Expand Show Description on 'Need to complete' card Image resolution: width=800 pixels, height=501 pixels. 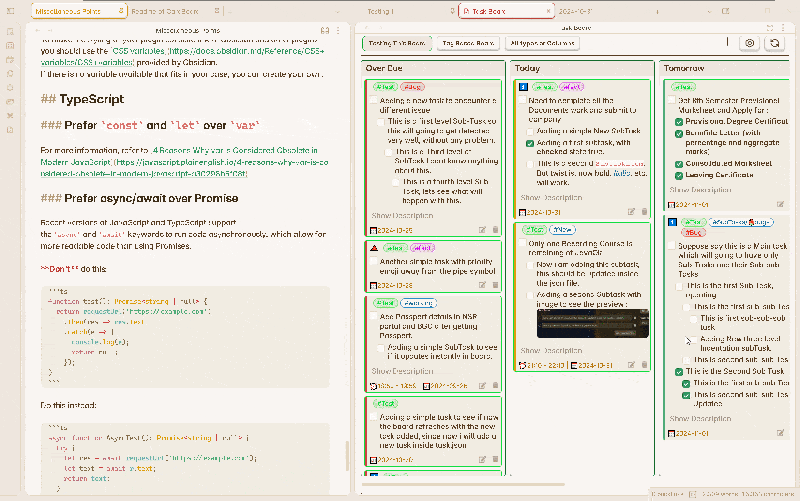[x=551, y=197]
